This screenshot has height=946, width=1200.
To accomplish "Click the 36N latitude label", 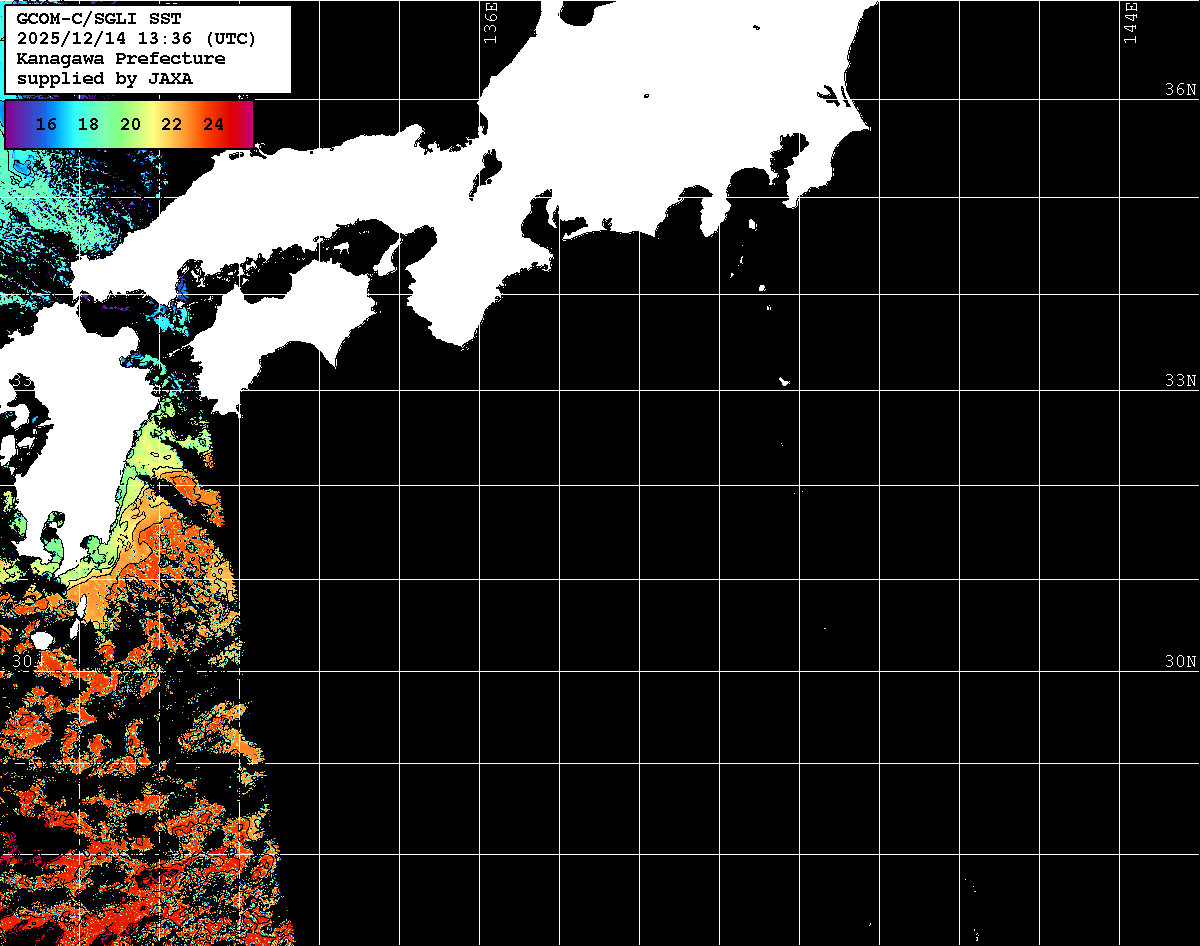I will [x=1180, y=90].
